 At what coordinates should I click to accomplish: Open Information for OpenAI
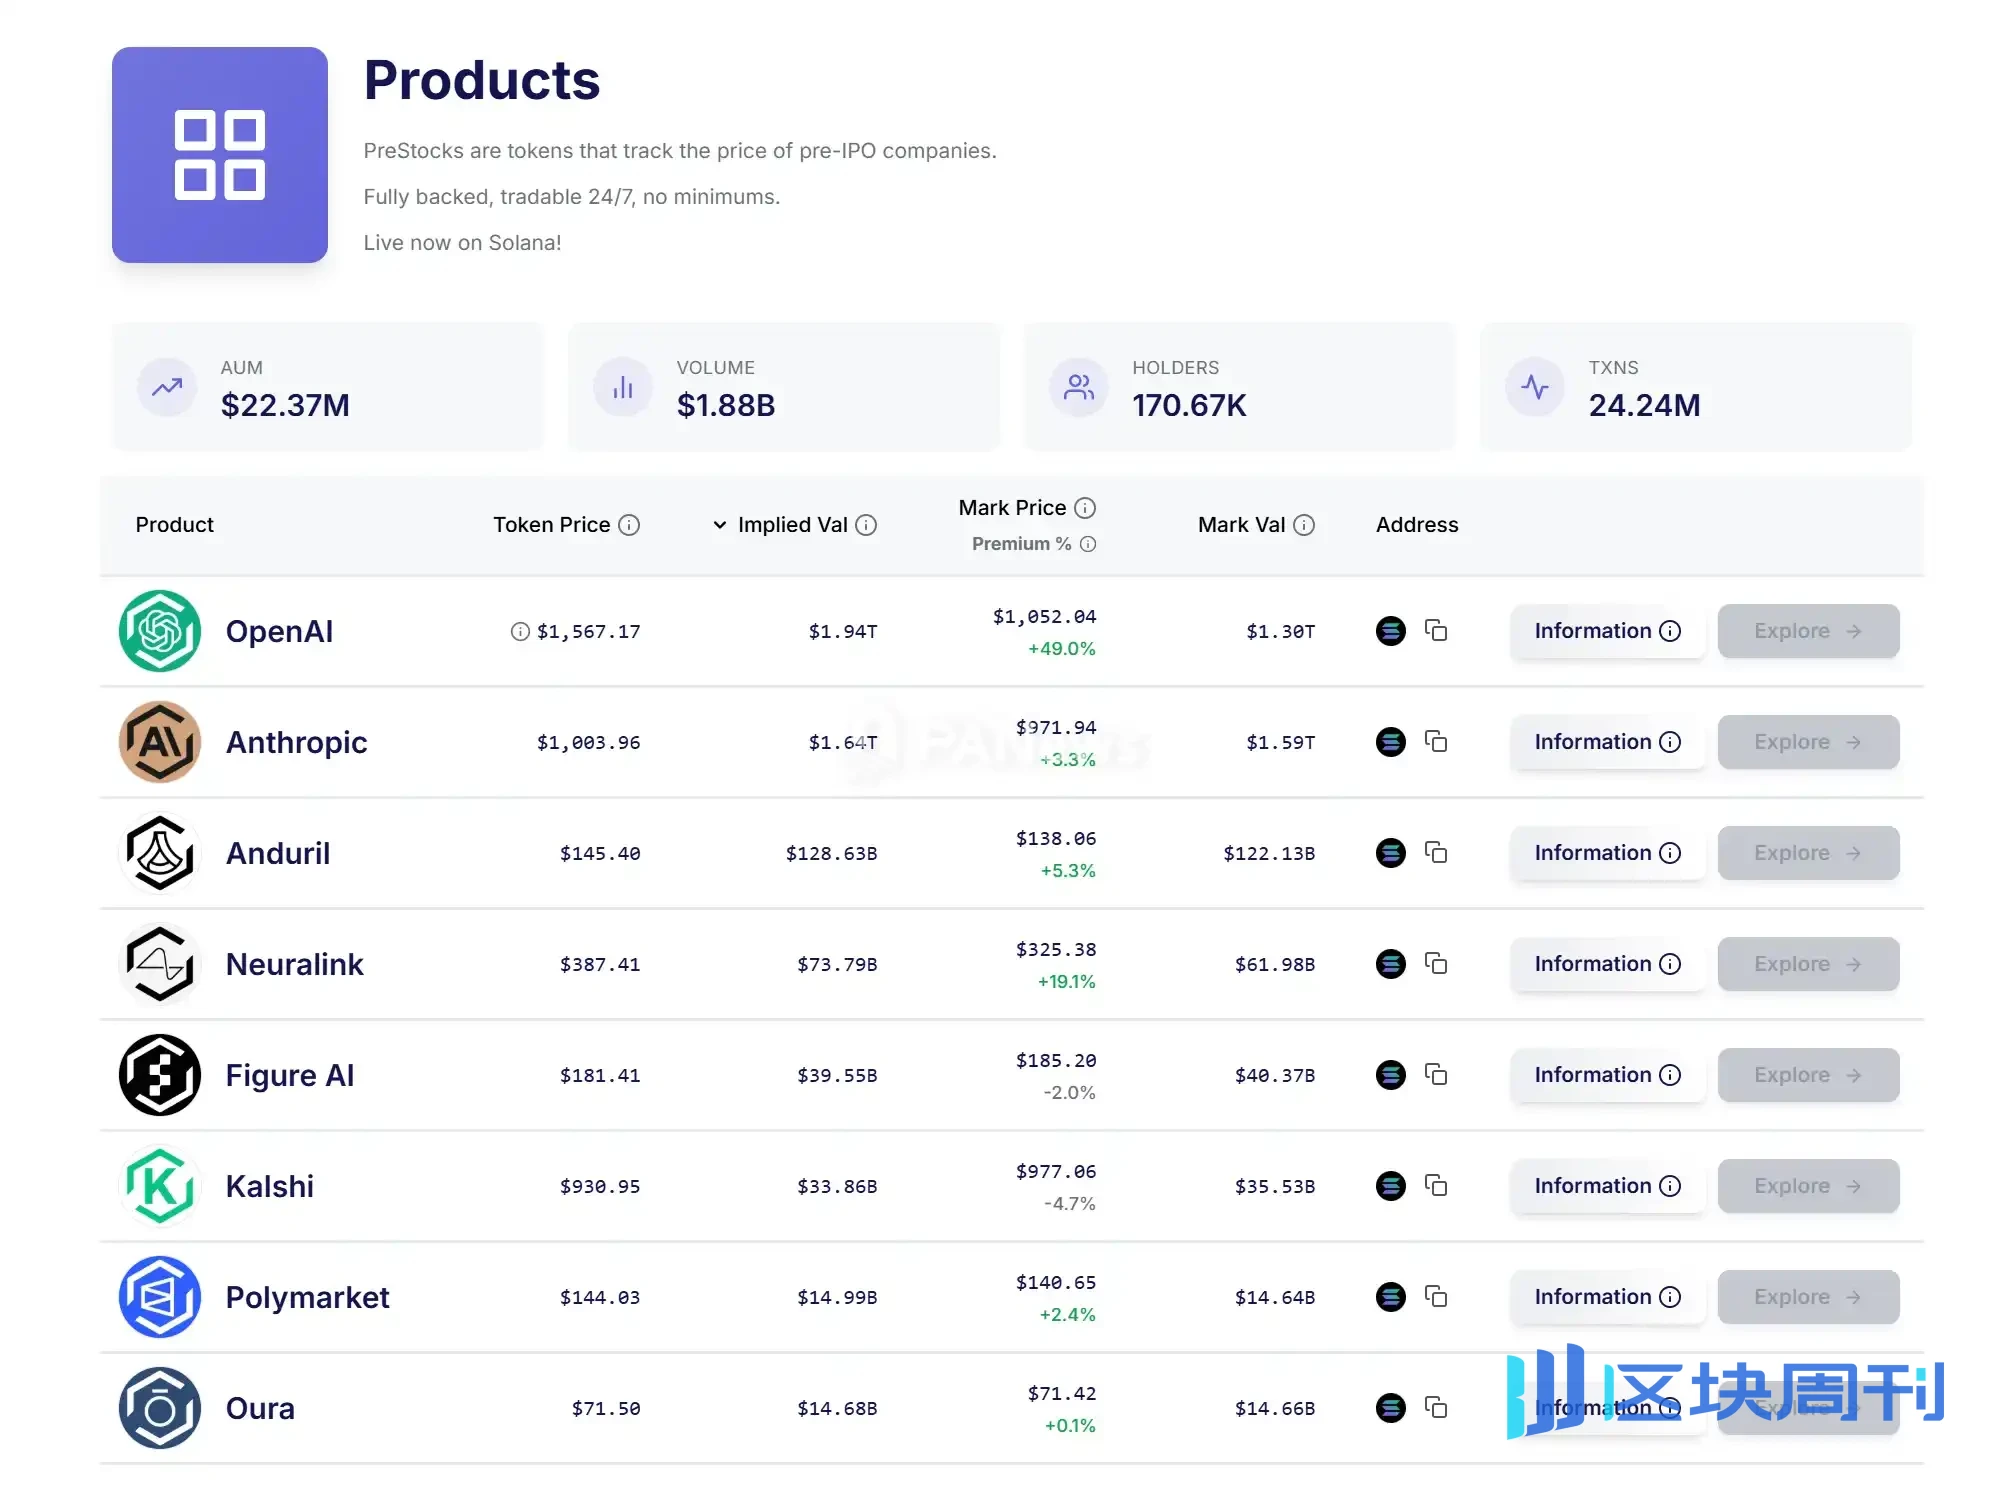pyautogui.click(x=1607, y=631)
